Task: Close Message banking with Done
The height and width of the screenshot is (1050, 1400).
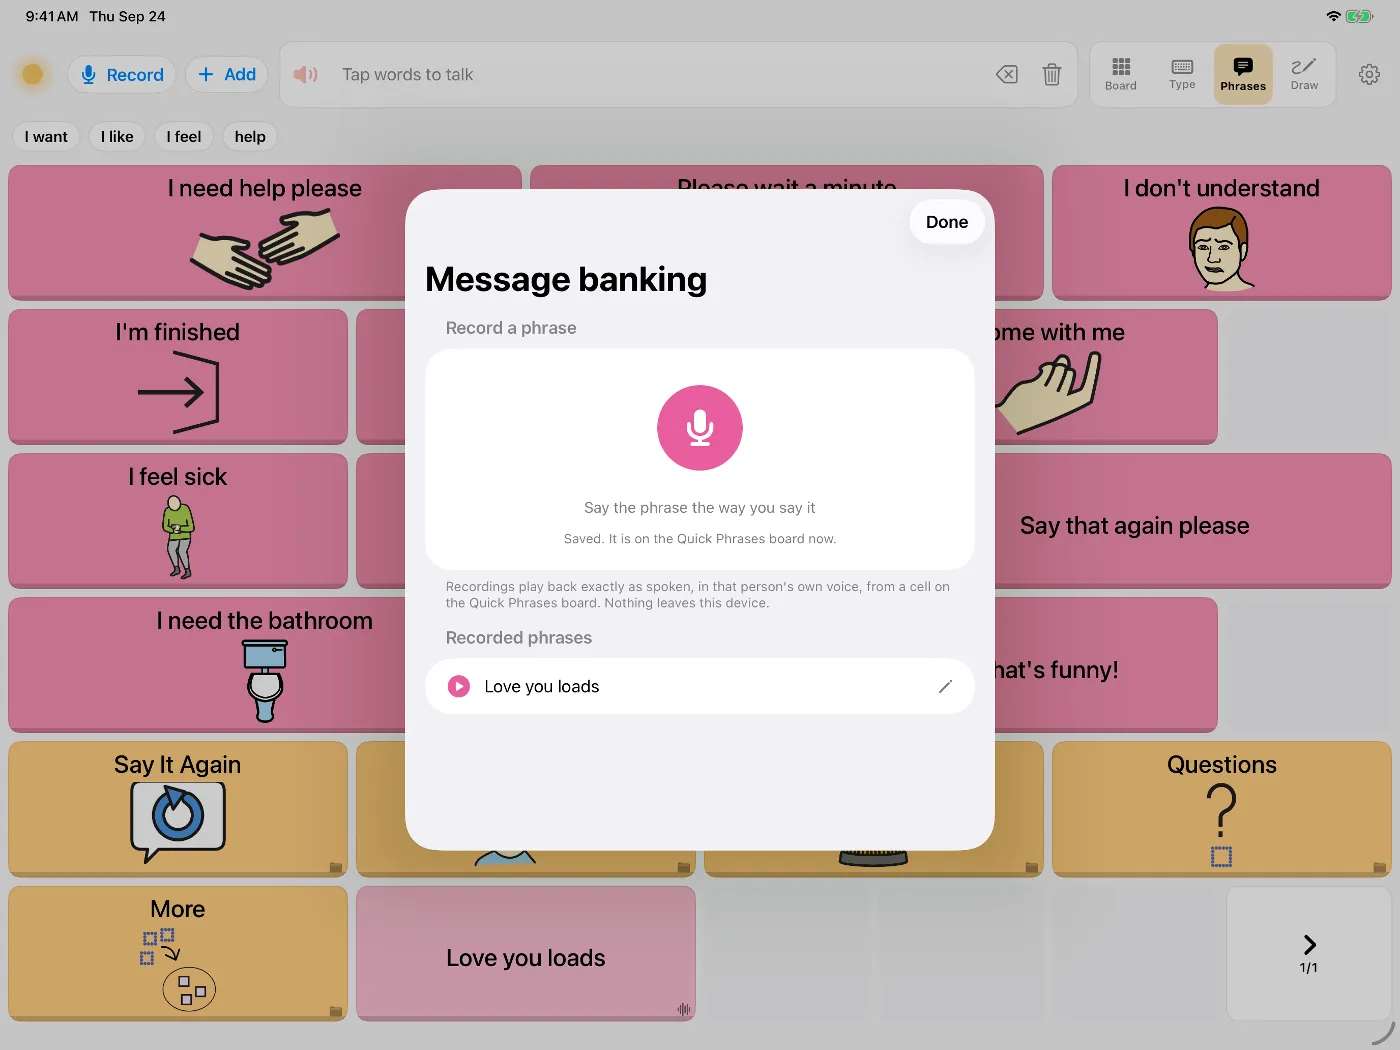Action: click(x=947, y=222)
